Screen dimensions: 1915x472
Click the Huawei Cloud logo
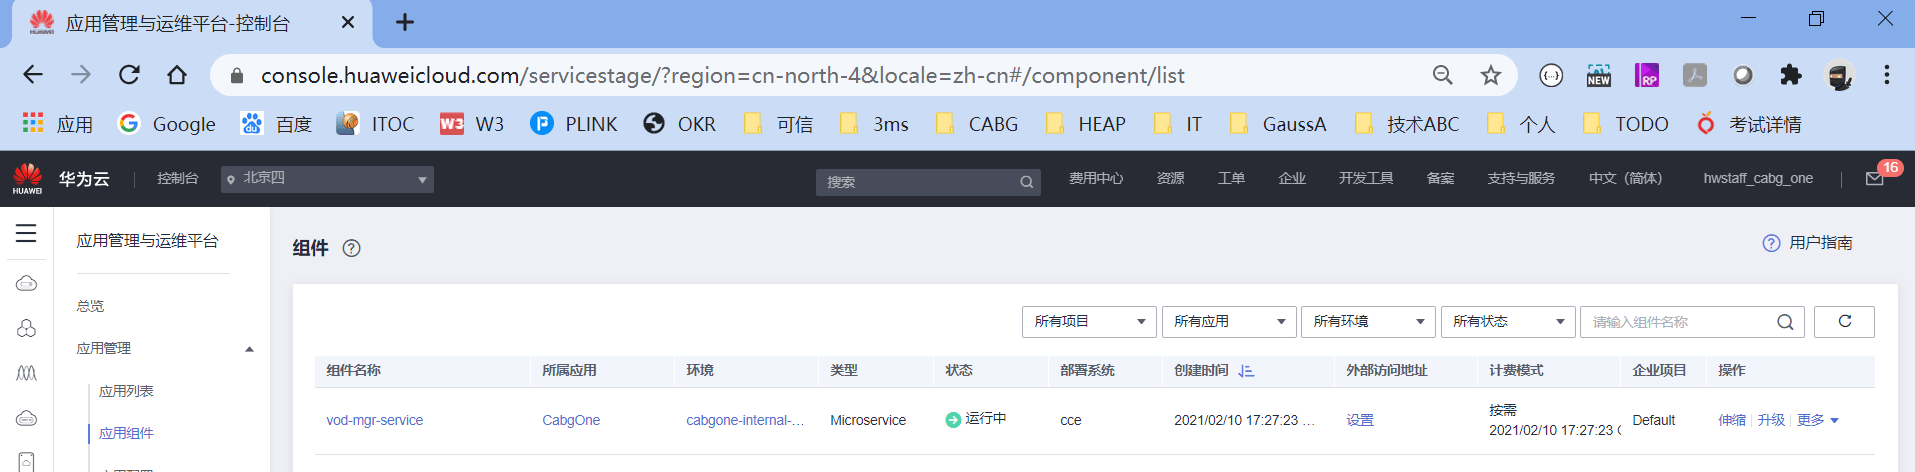click(28, 178)
